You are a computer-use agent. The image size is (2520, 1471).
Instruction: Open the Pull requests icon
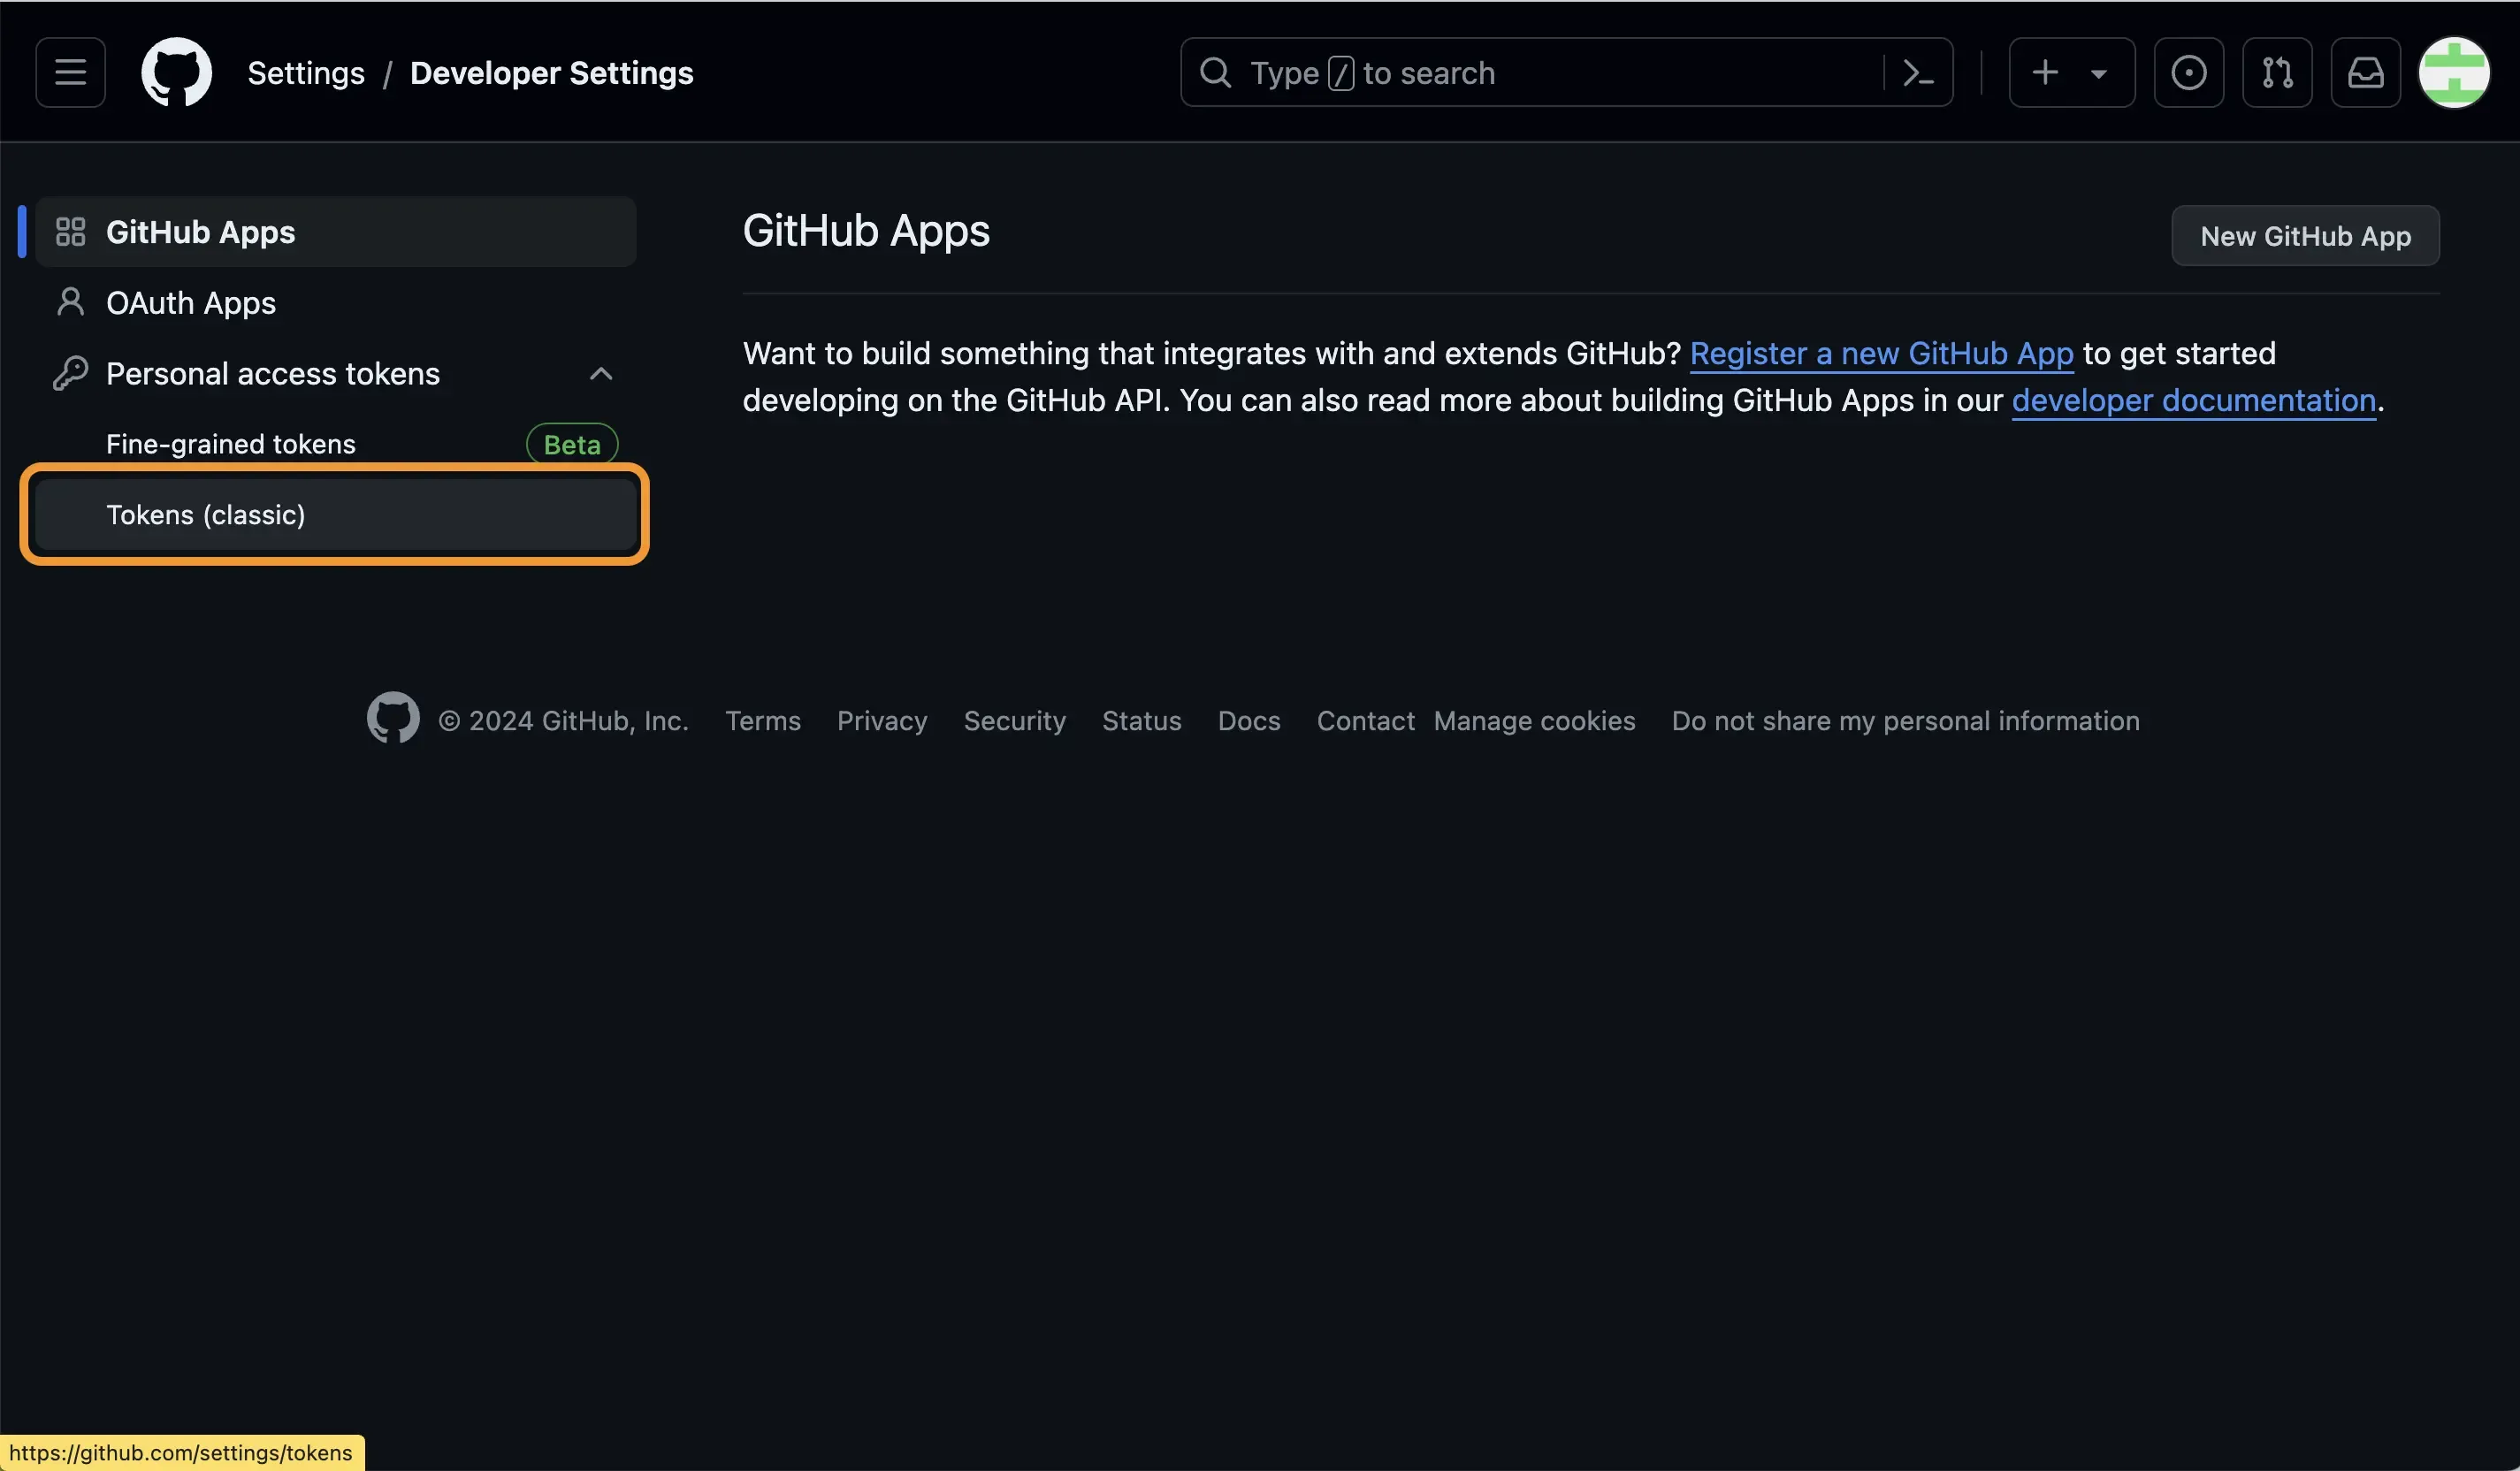(x=2277, y=72)
